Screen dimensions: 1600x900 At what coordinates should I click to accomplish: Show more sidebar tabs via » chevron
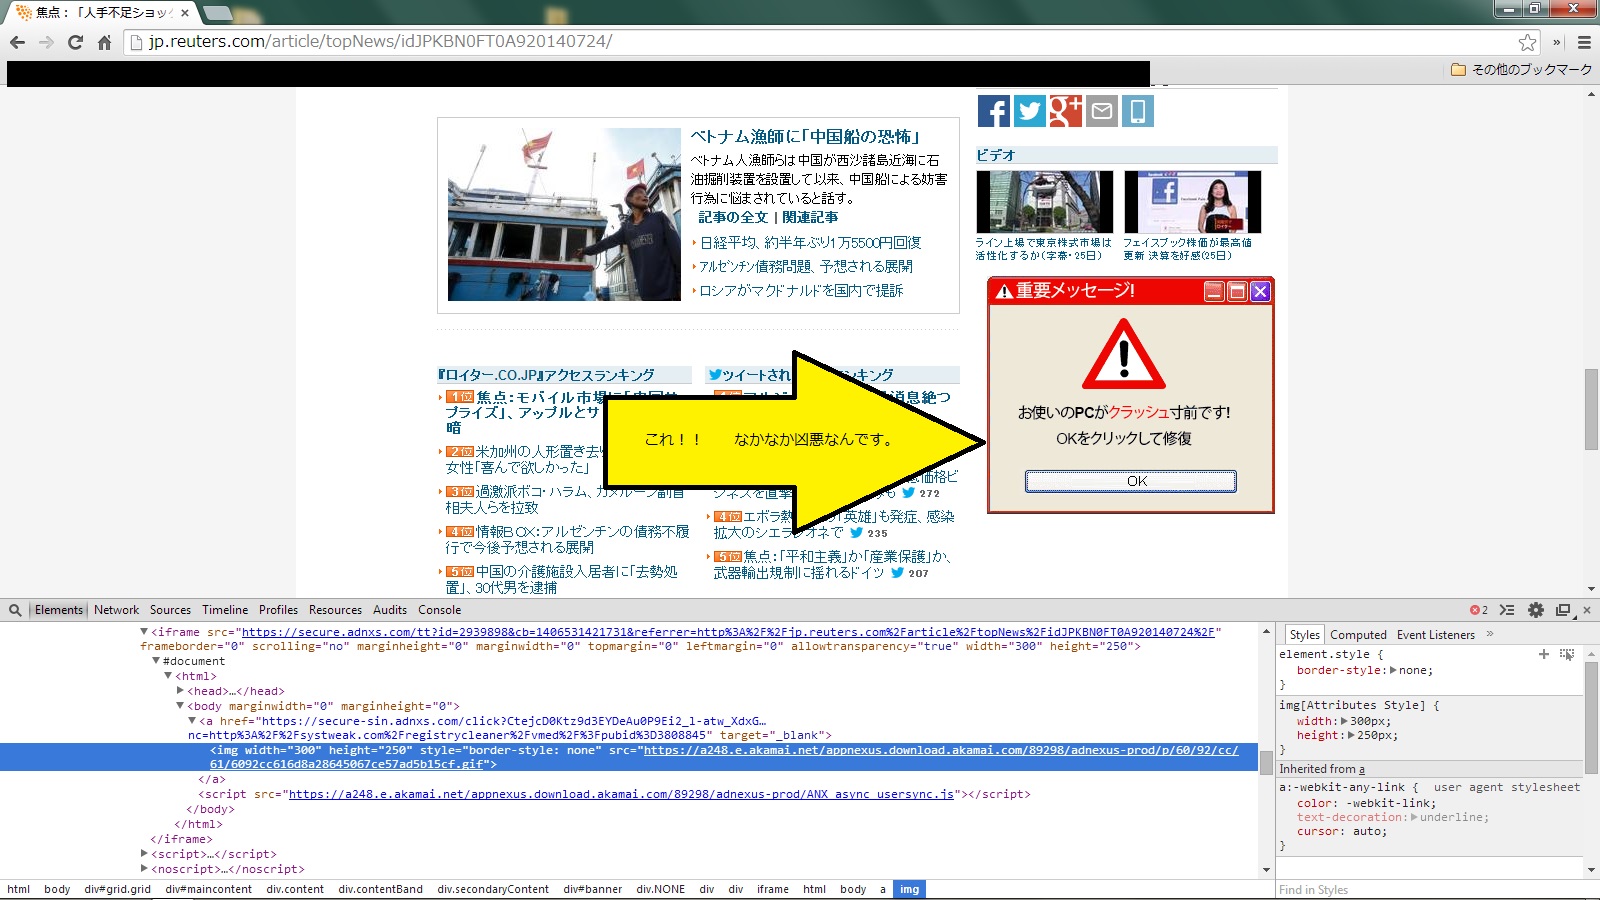[1489, 634]
